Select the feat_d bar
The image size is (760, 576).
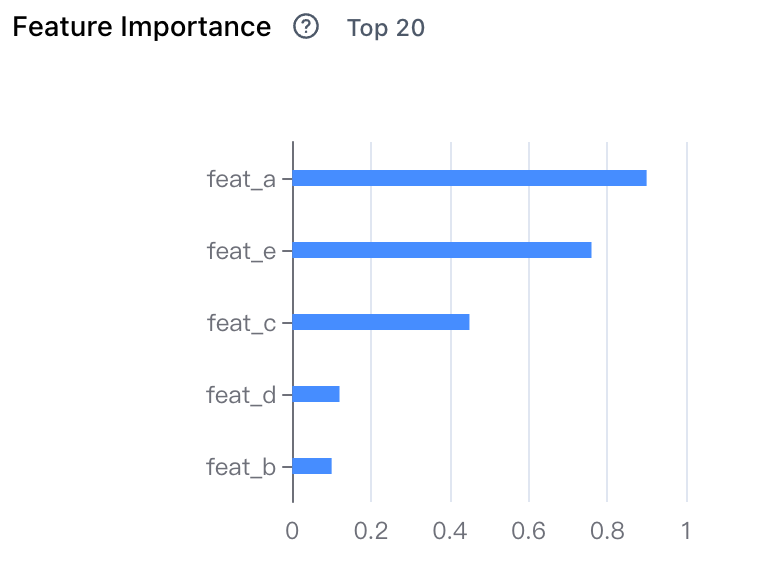316,394
